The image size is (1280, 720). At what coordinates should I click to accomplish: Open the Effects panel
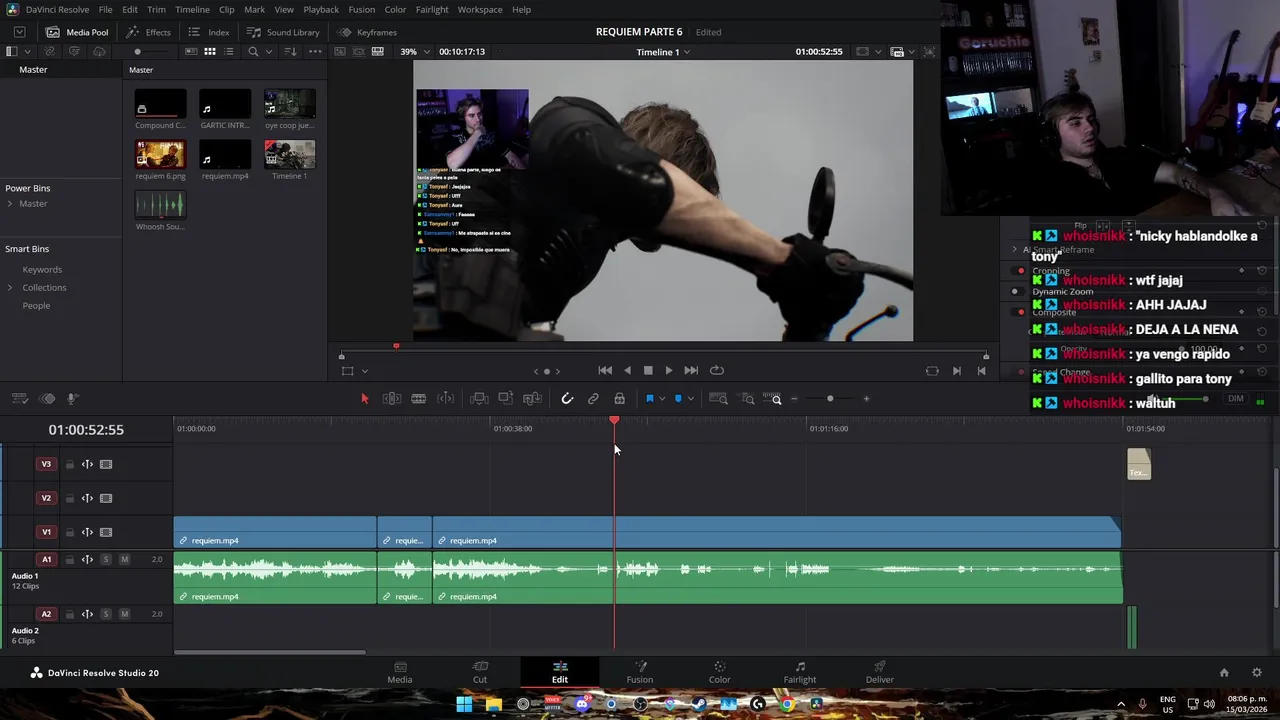(x=148, y=32)
